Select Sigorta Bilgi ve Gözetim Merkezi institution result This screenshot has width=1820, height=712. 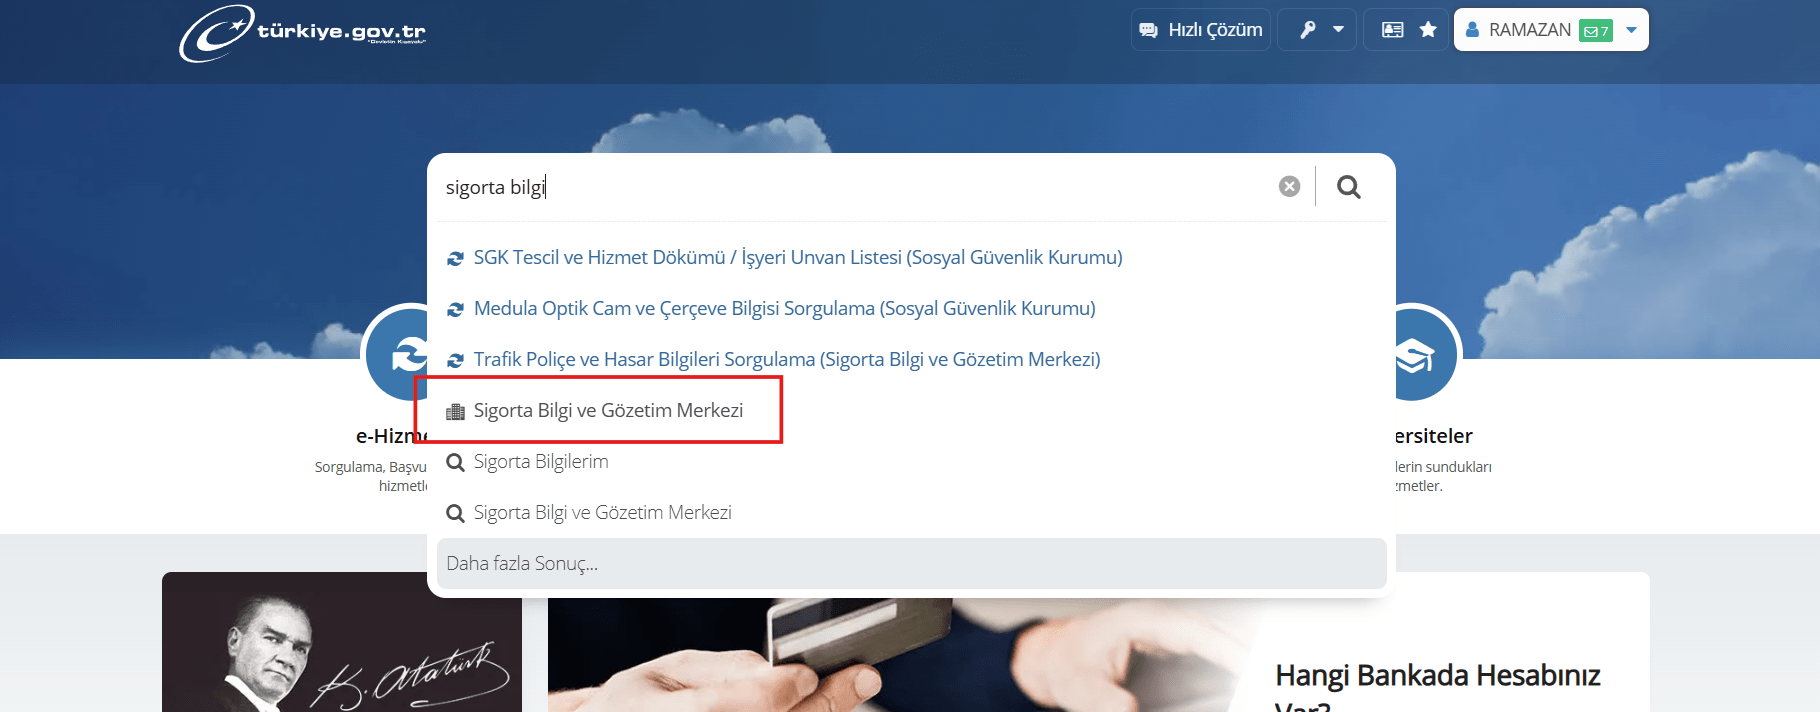point(608,411)
